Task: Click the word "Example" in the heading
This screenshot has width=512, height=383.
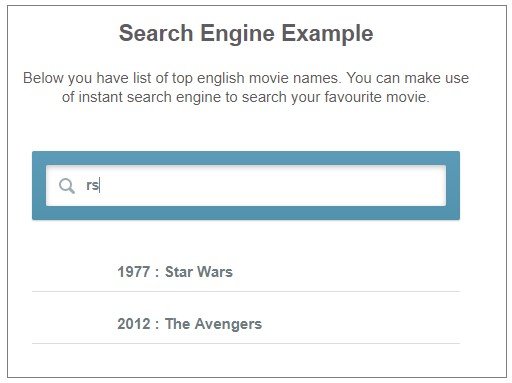Action: click(x=327, y=34)
